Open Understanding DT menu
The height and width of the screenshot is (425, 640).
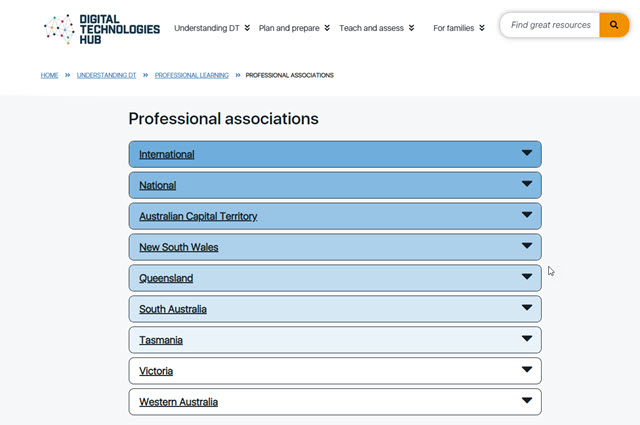(212, 29)
